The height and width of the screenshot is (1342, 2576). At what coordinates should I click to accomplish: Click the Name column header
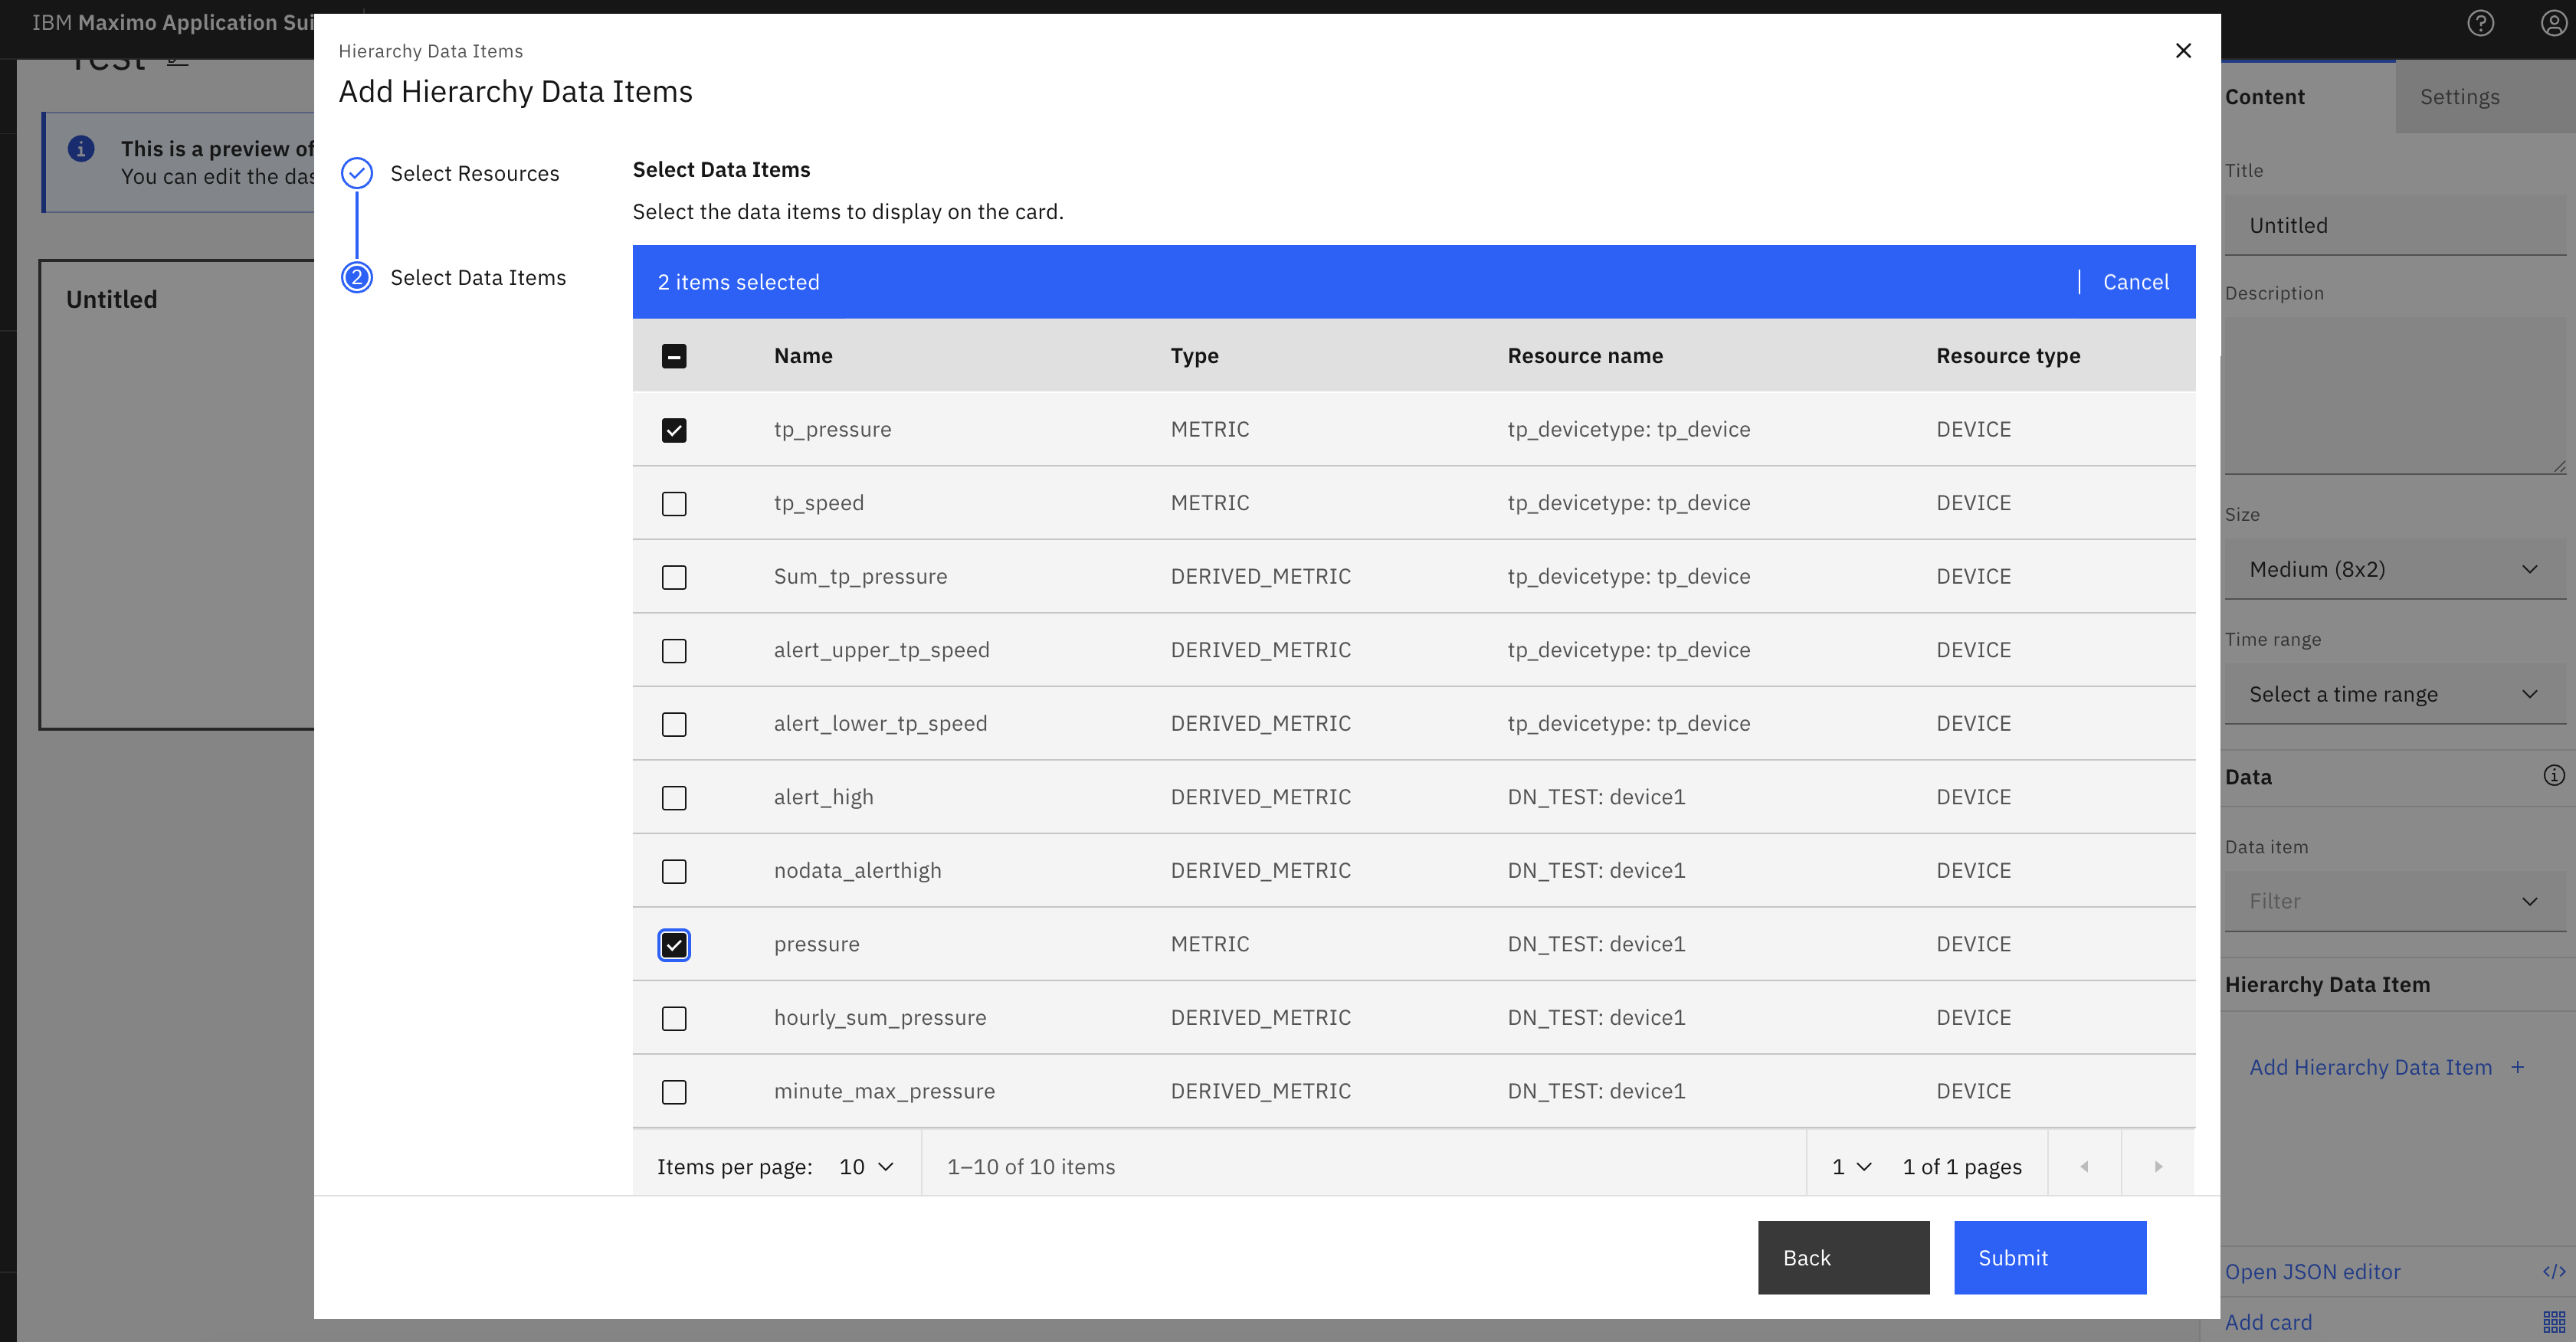tap(803, 356)
